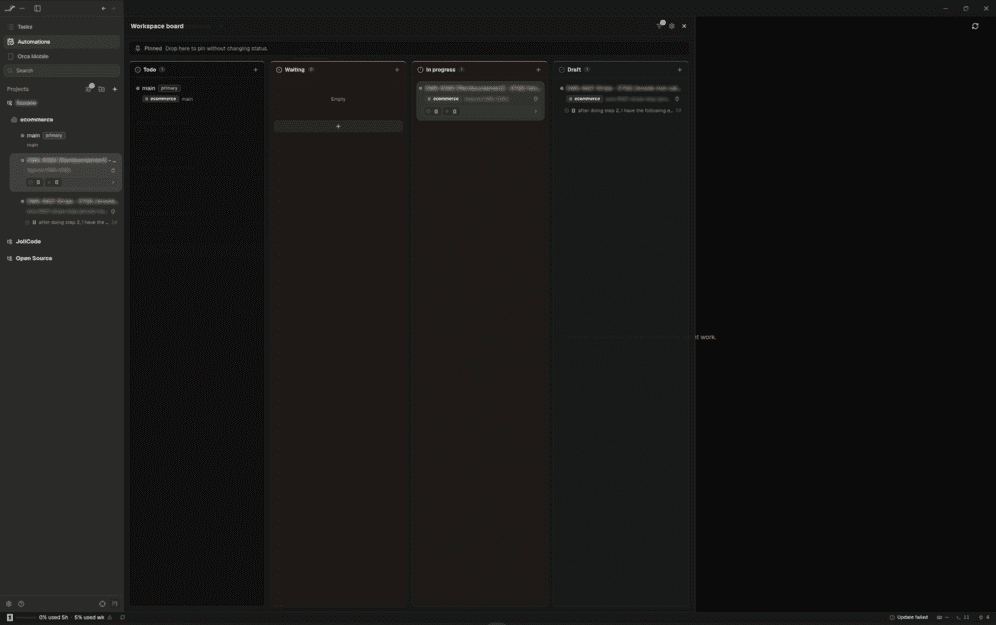The width and height of the screenshot is (996, 625).
Task: Click the new folder icon next to Projects
Action: 102,89
